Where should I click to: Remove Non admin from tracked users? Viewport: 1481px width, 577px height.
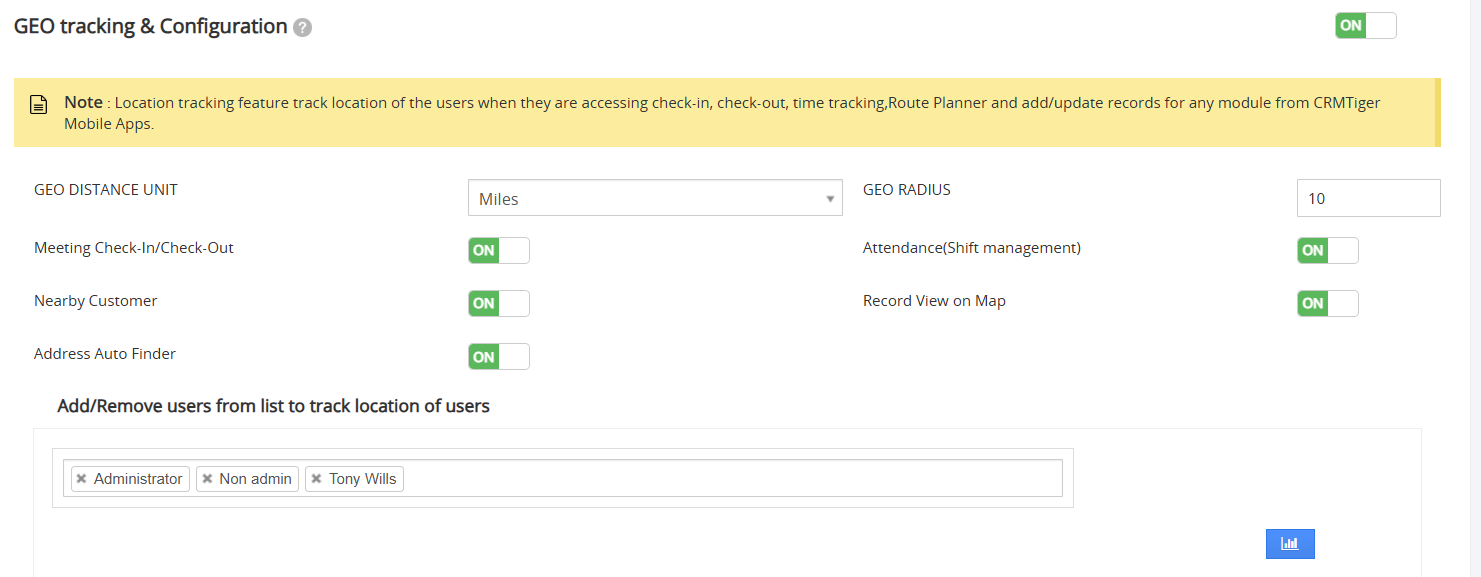(x=207, y=479)
